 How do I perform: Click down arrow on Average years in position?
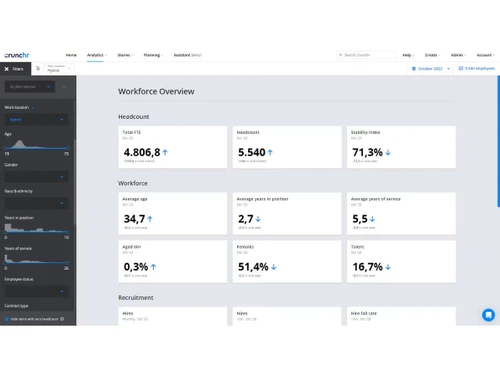point(258,219)
